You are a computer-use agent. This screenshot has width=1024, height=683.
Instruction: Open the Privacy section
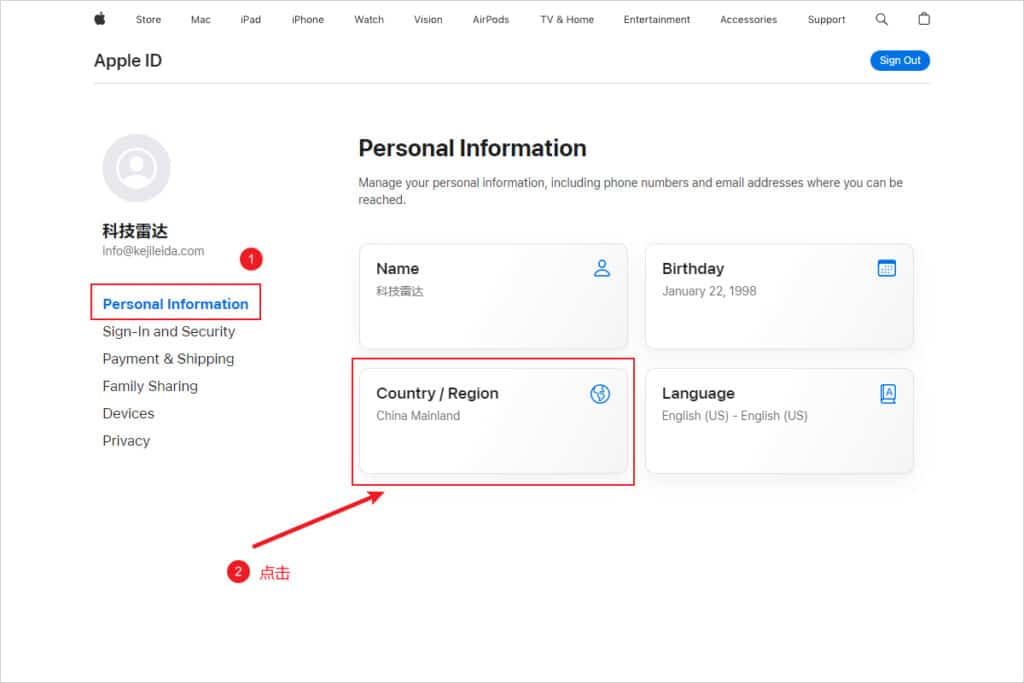(x=126, y=440)
